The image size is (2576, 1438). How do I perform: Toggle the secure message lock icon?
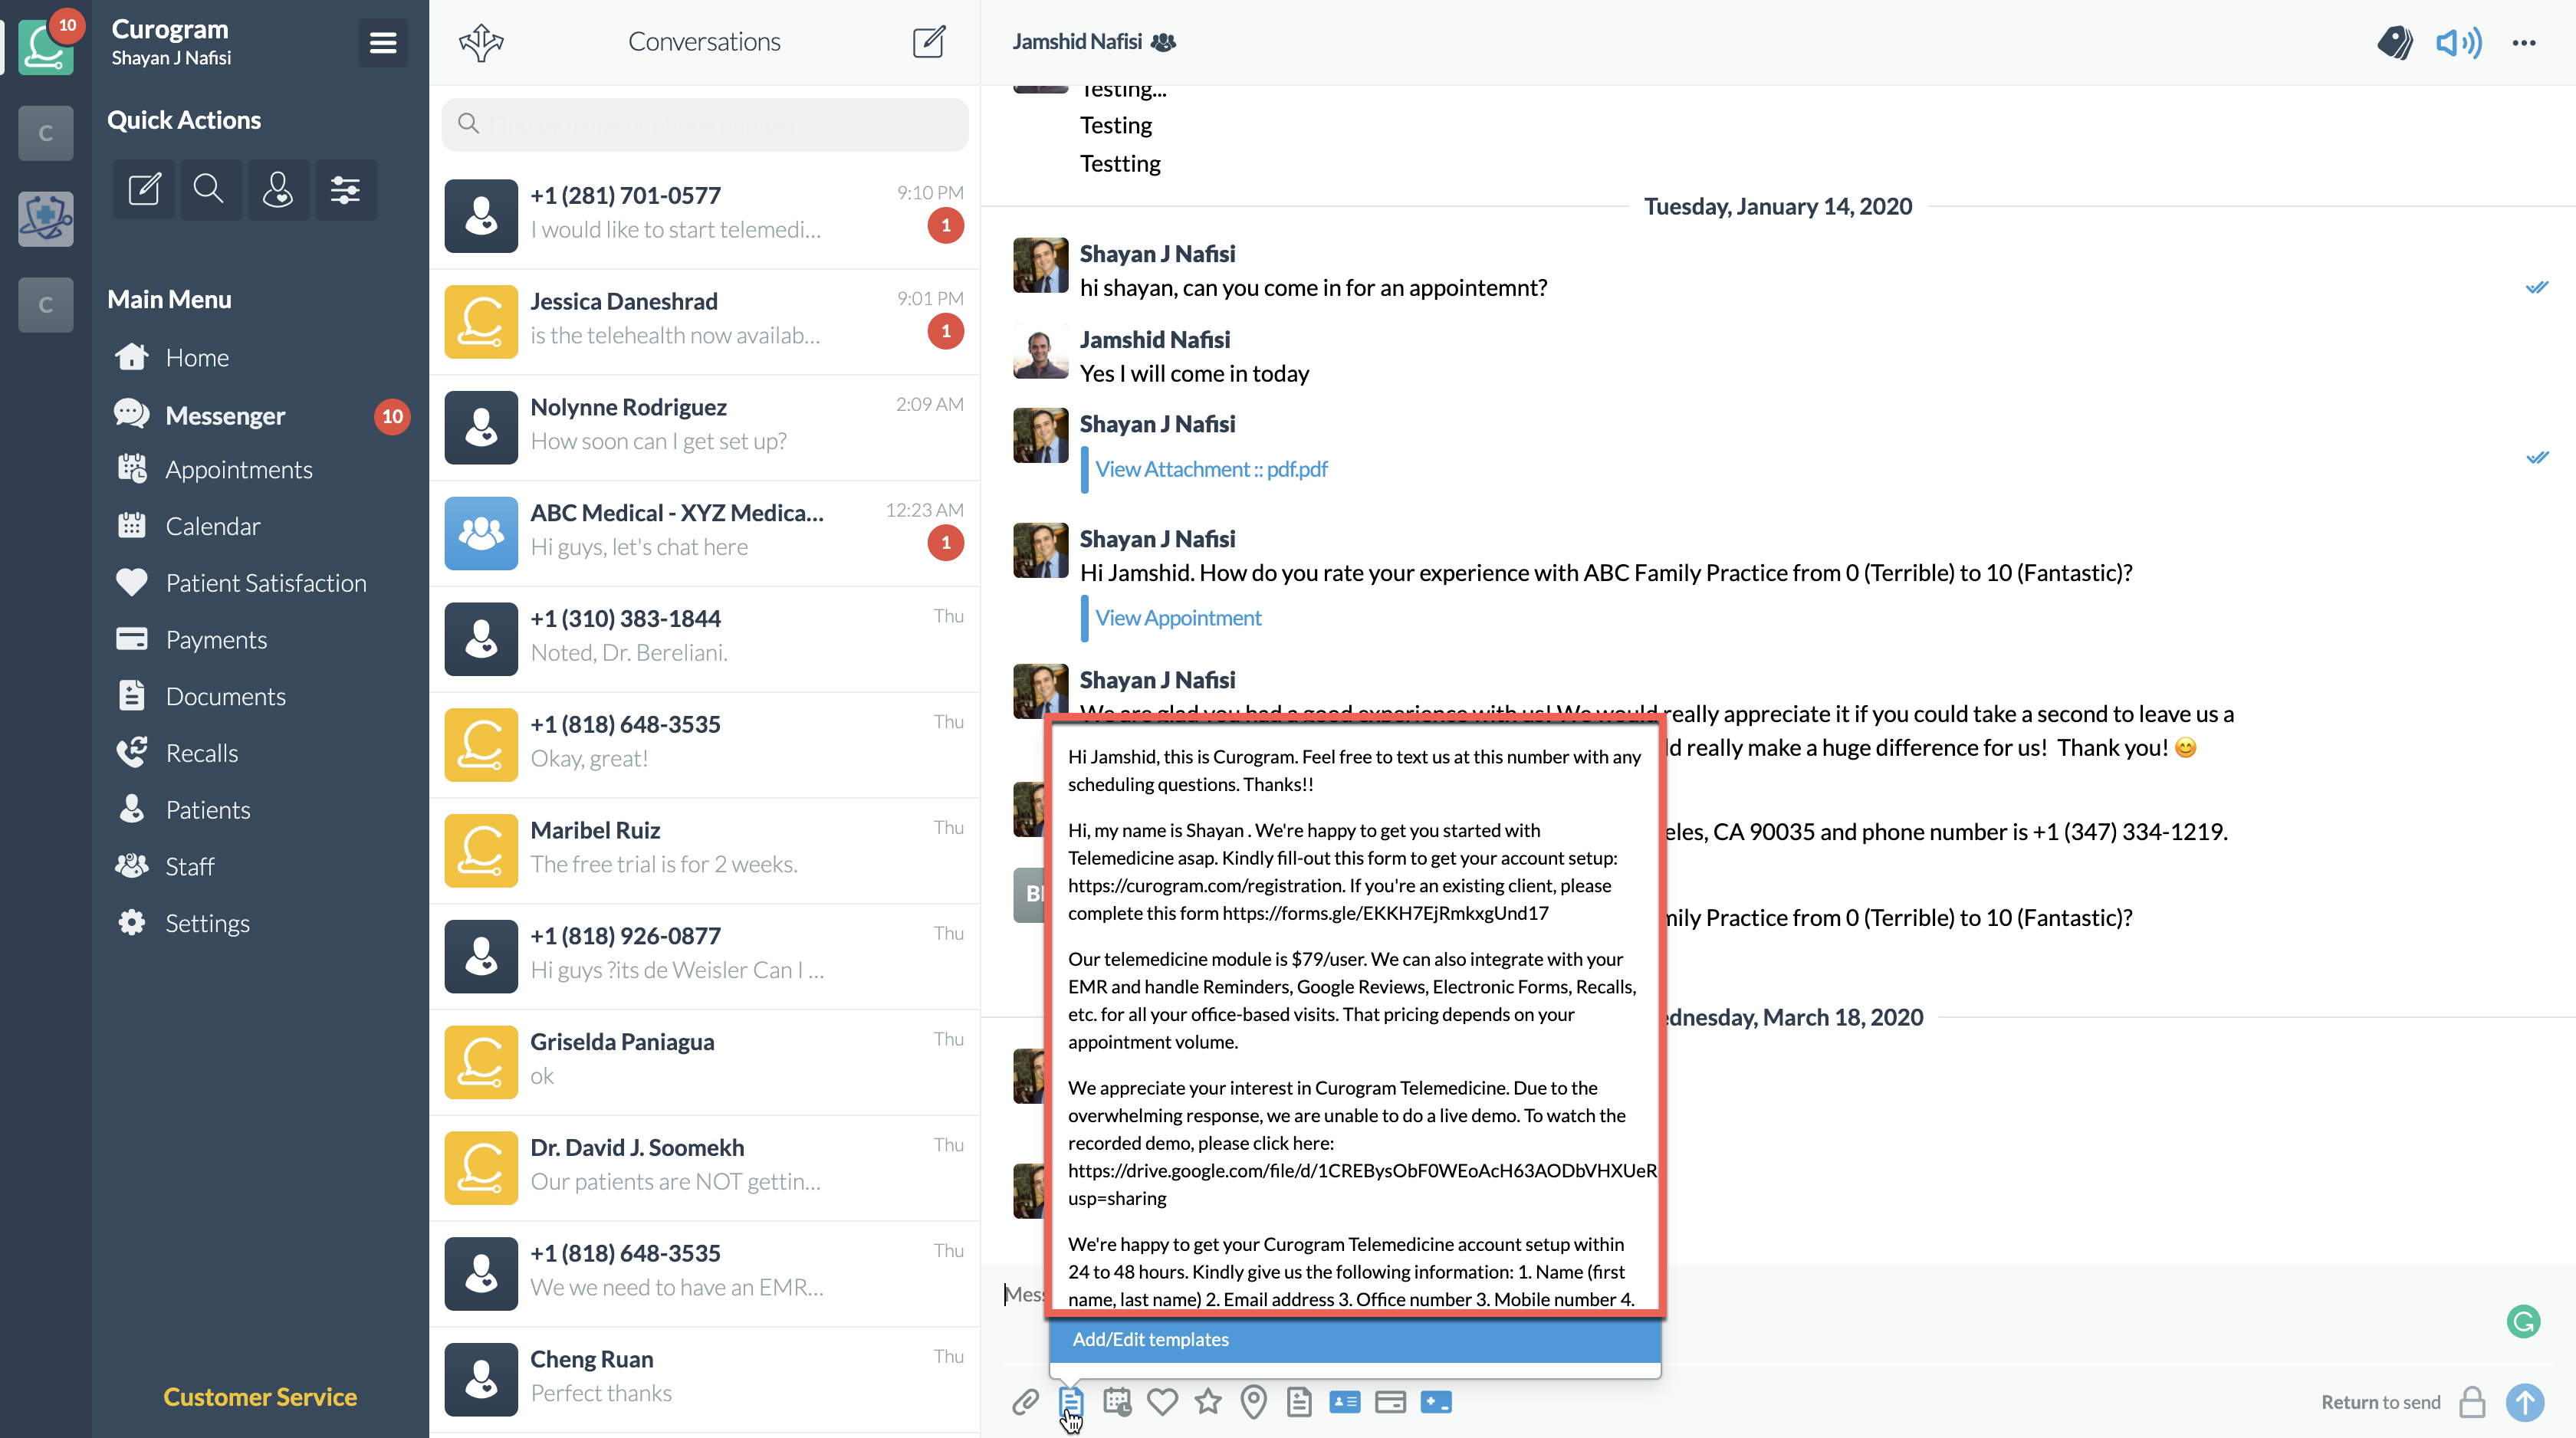[x=2472, y=1402]
